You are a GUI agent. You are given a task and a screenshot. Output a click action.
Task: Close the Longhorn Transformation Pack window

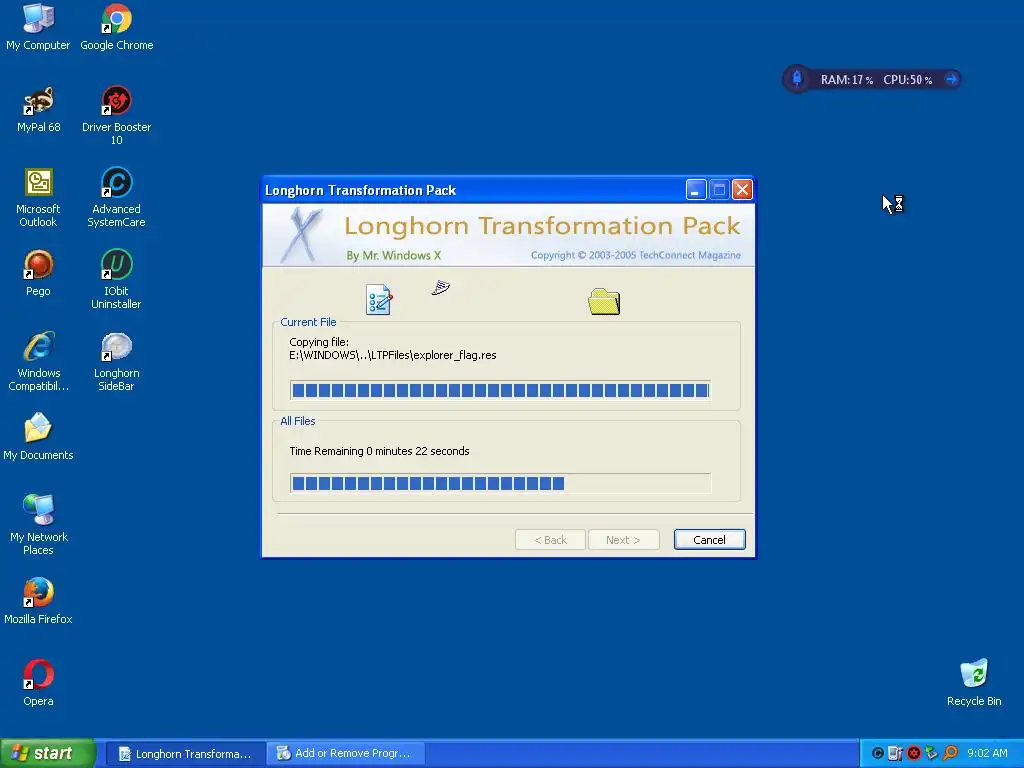click(x=742, y=190)
